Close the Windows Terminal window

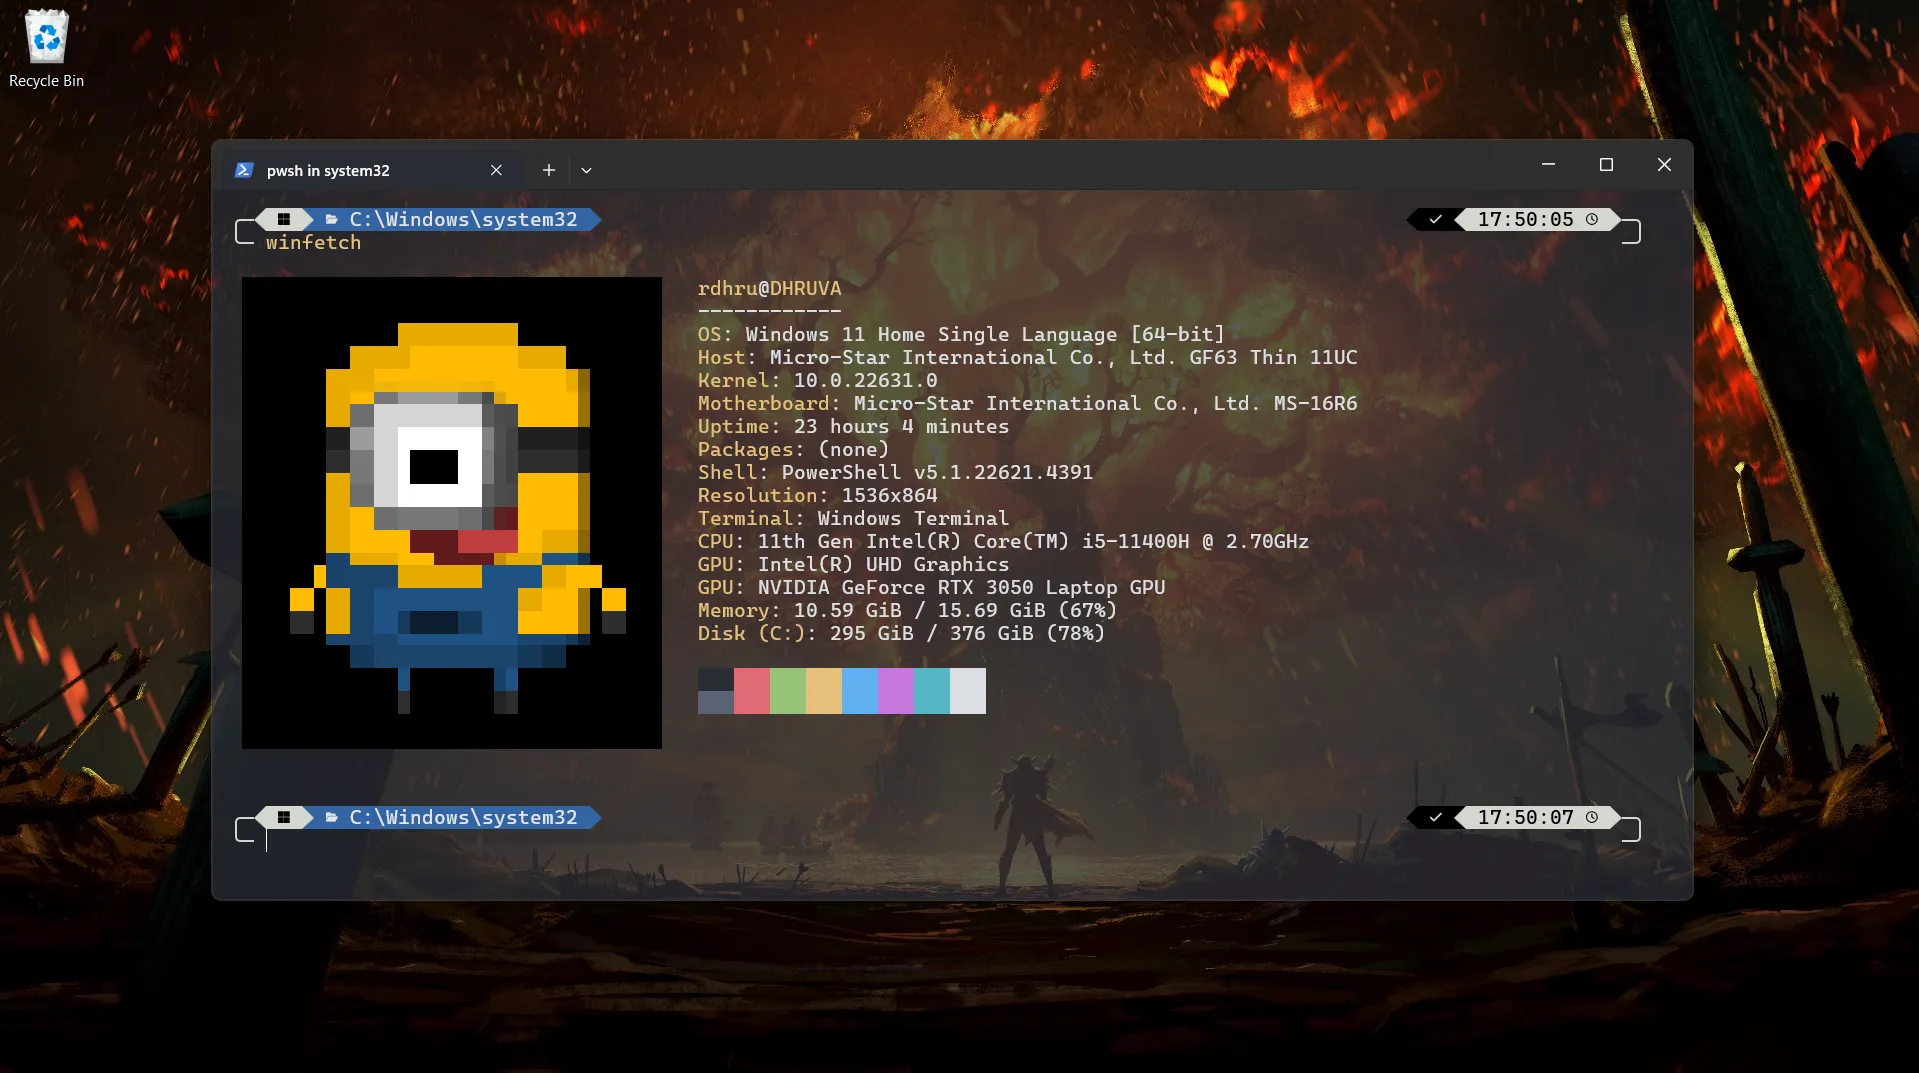coord(1664,164)
